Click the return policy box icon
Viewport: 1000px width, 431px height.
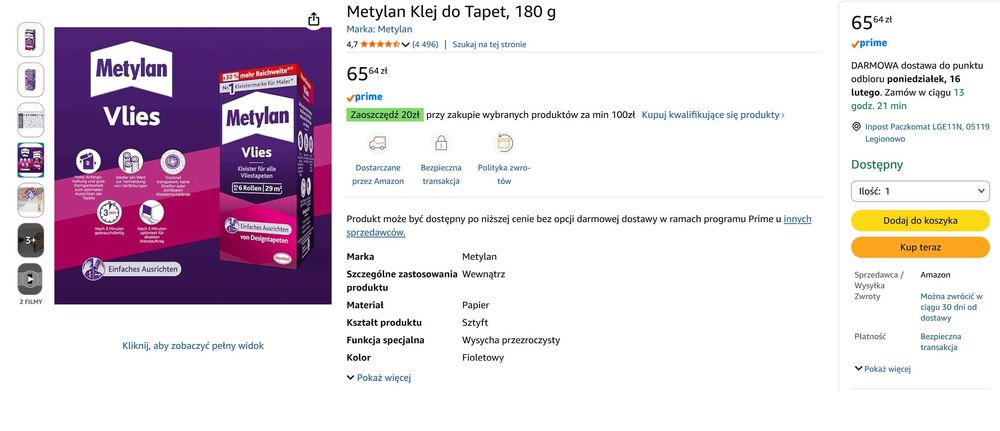(504, 143)
